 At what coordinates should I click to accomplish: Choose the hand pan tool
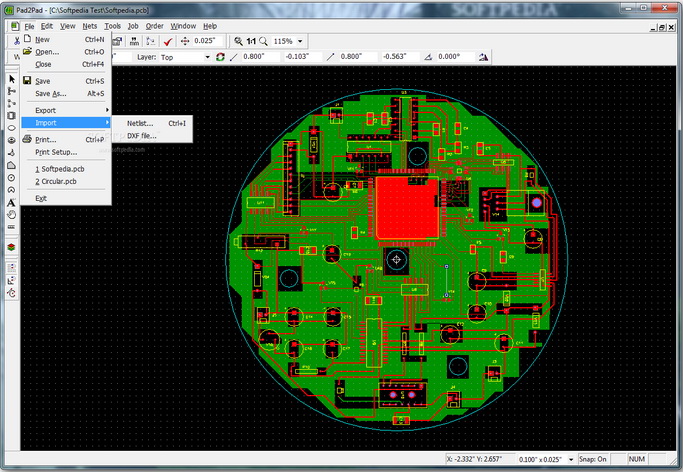point(12,214)
